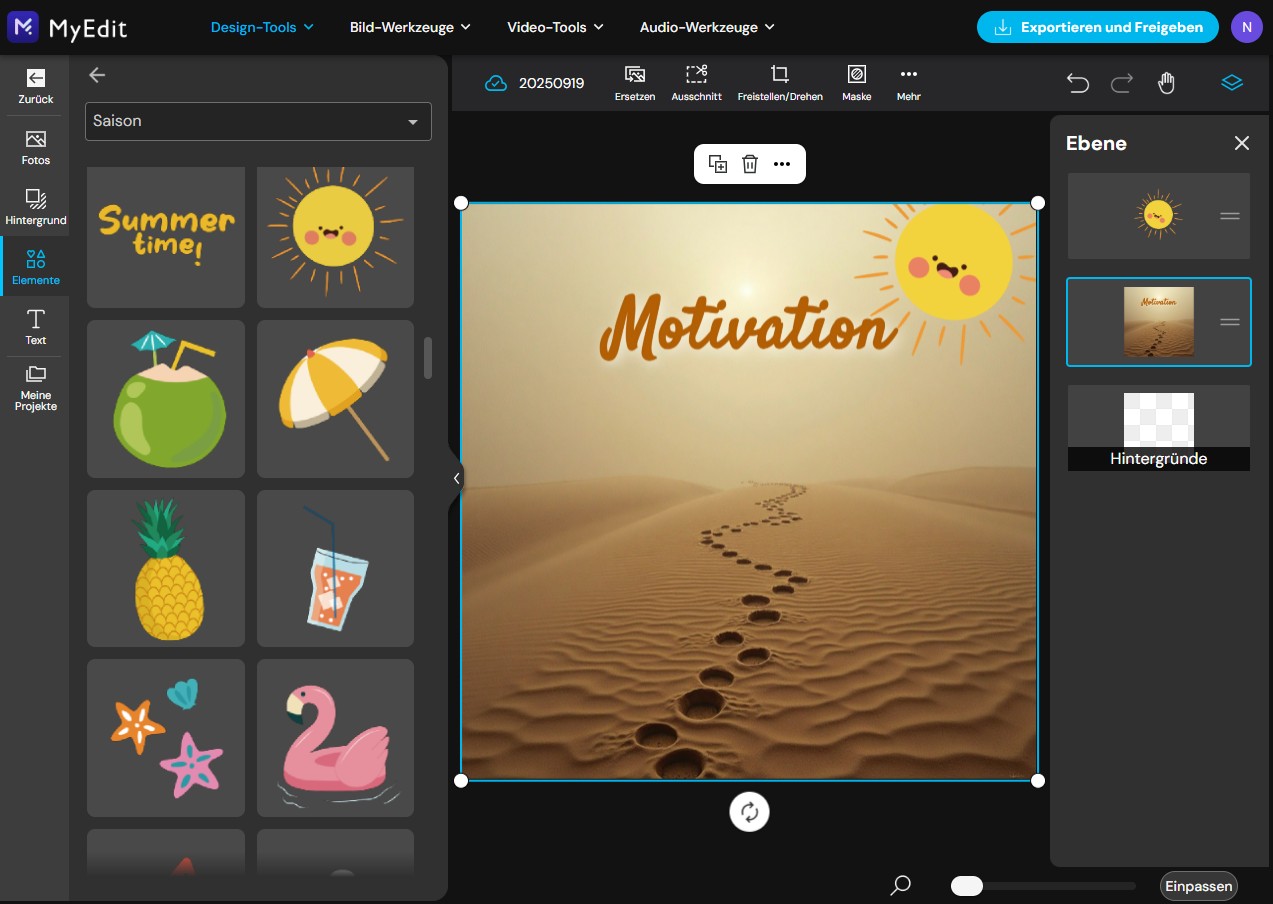Screen dimensions: 1273x904
Task: Open the Mehr options menu
Action: tap(909, 83)
